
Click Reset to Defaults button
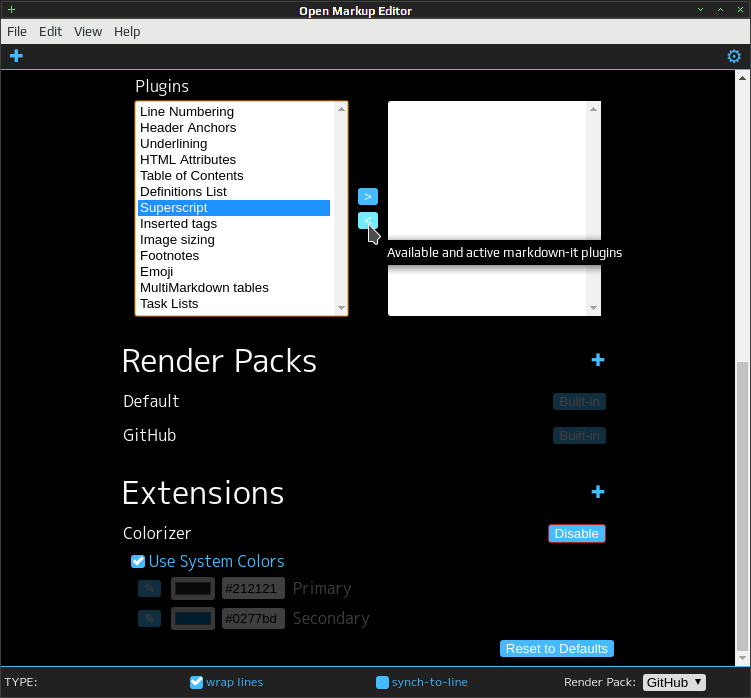click(557, 649)
